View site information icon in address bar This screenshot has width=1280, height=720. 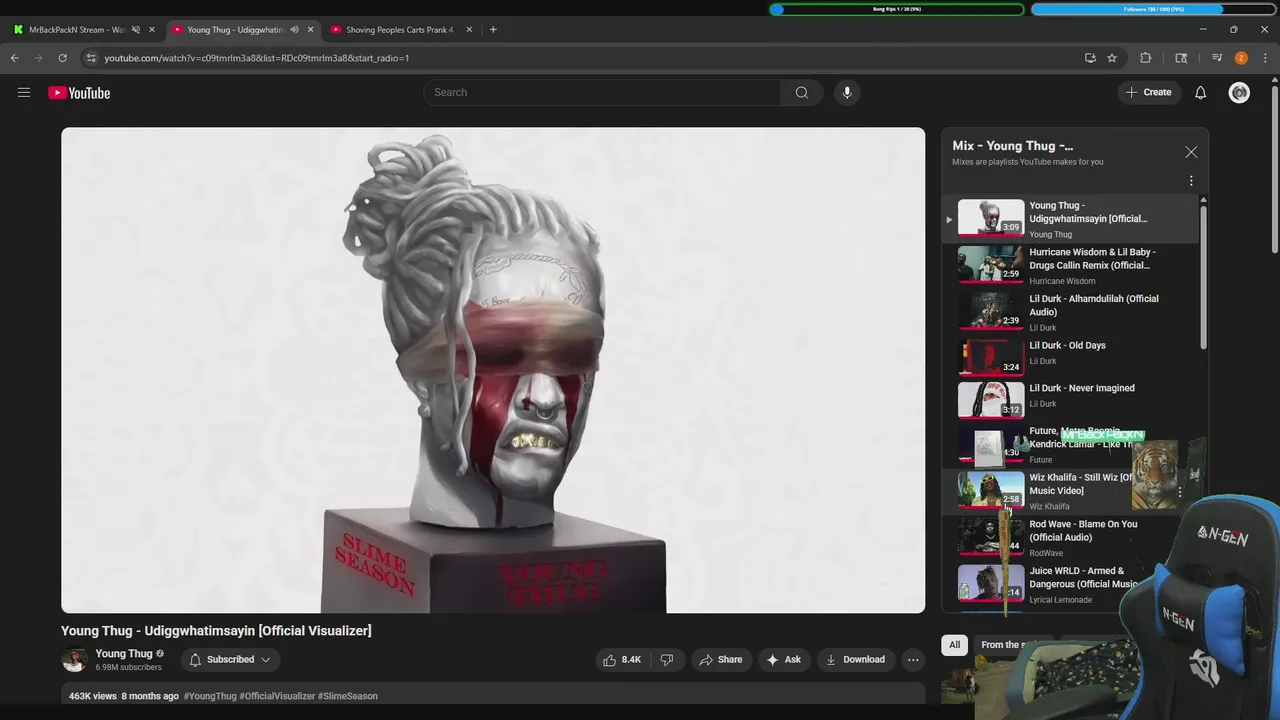pyautogui.click(x=91, y=58)
